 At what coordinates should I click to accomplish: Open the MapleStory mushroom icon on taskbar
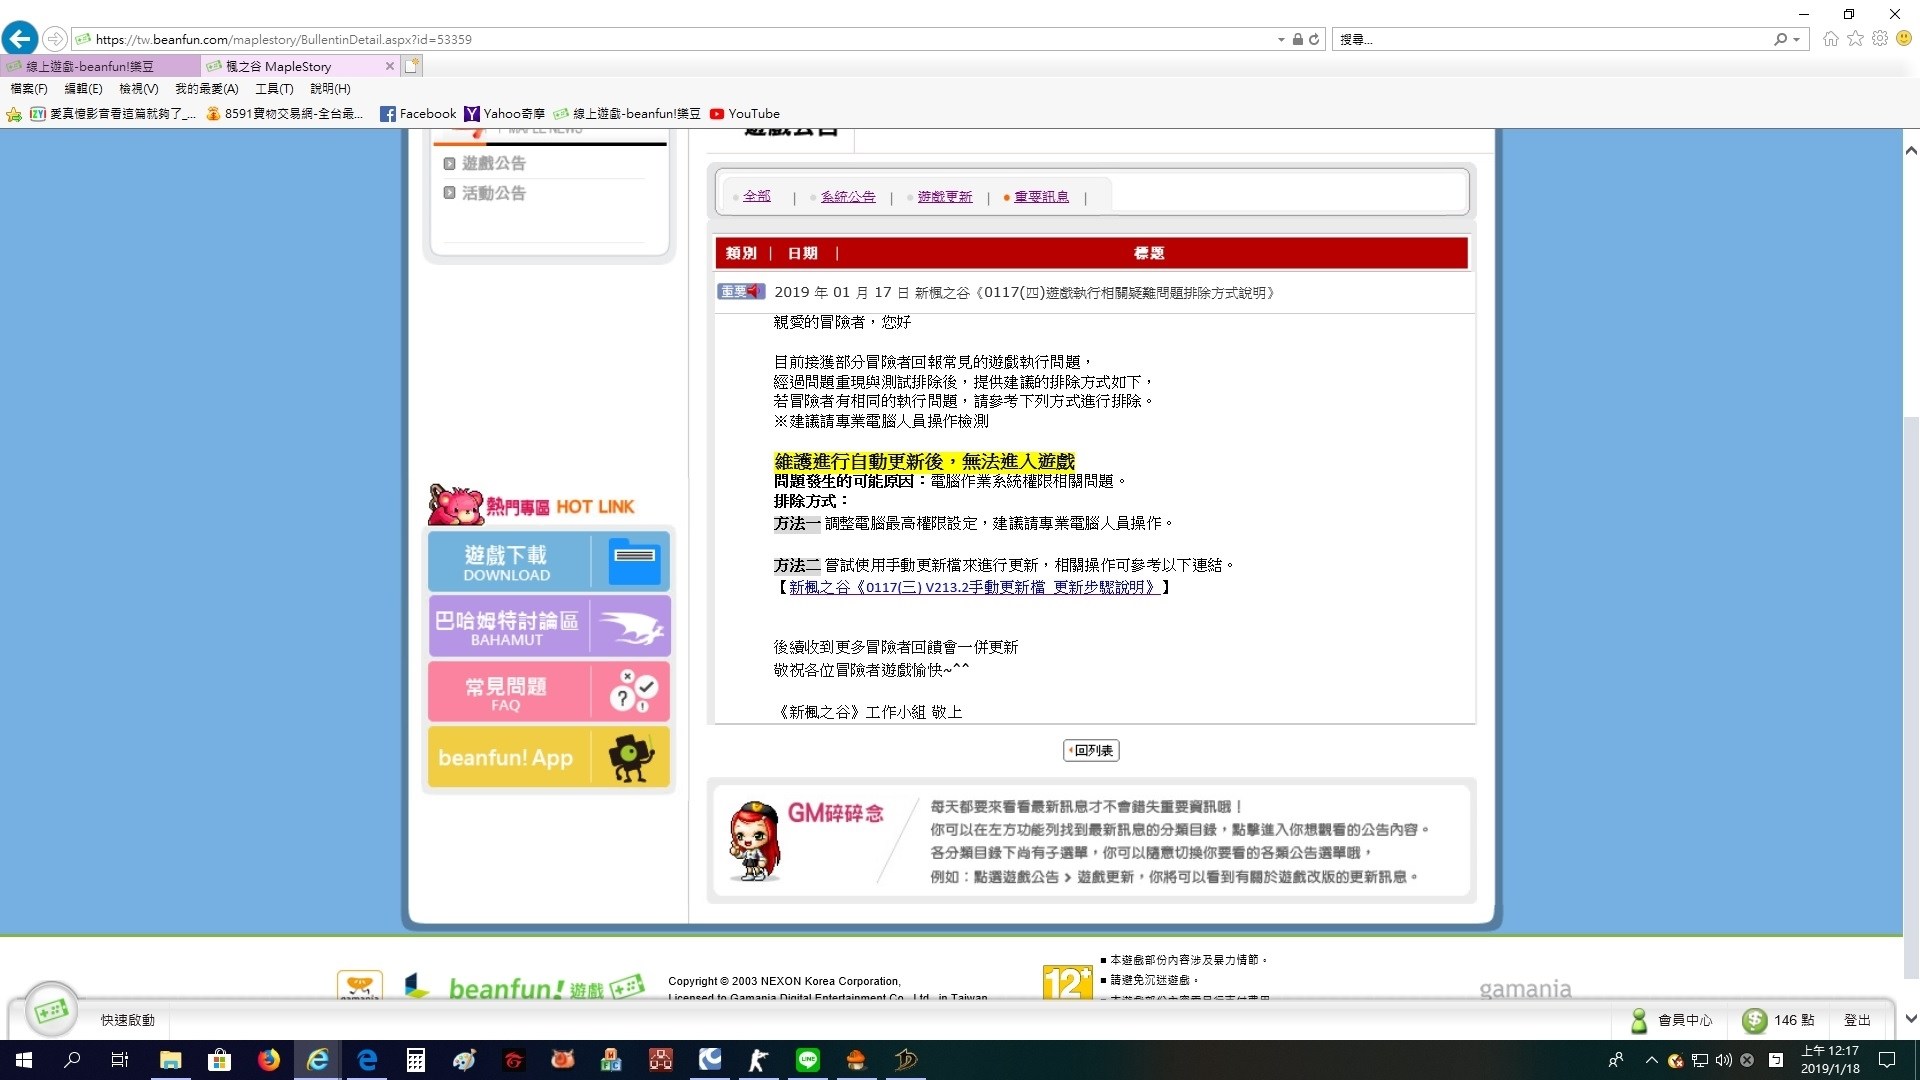coord(857,1060)
